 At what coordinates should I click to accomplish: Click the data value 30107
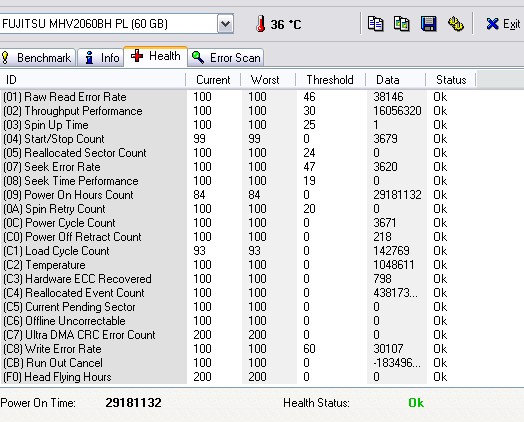[x=388, y=349]
